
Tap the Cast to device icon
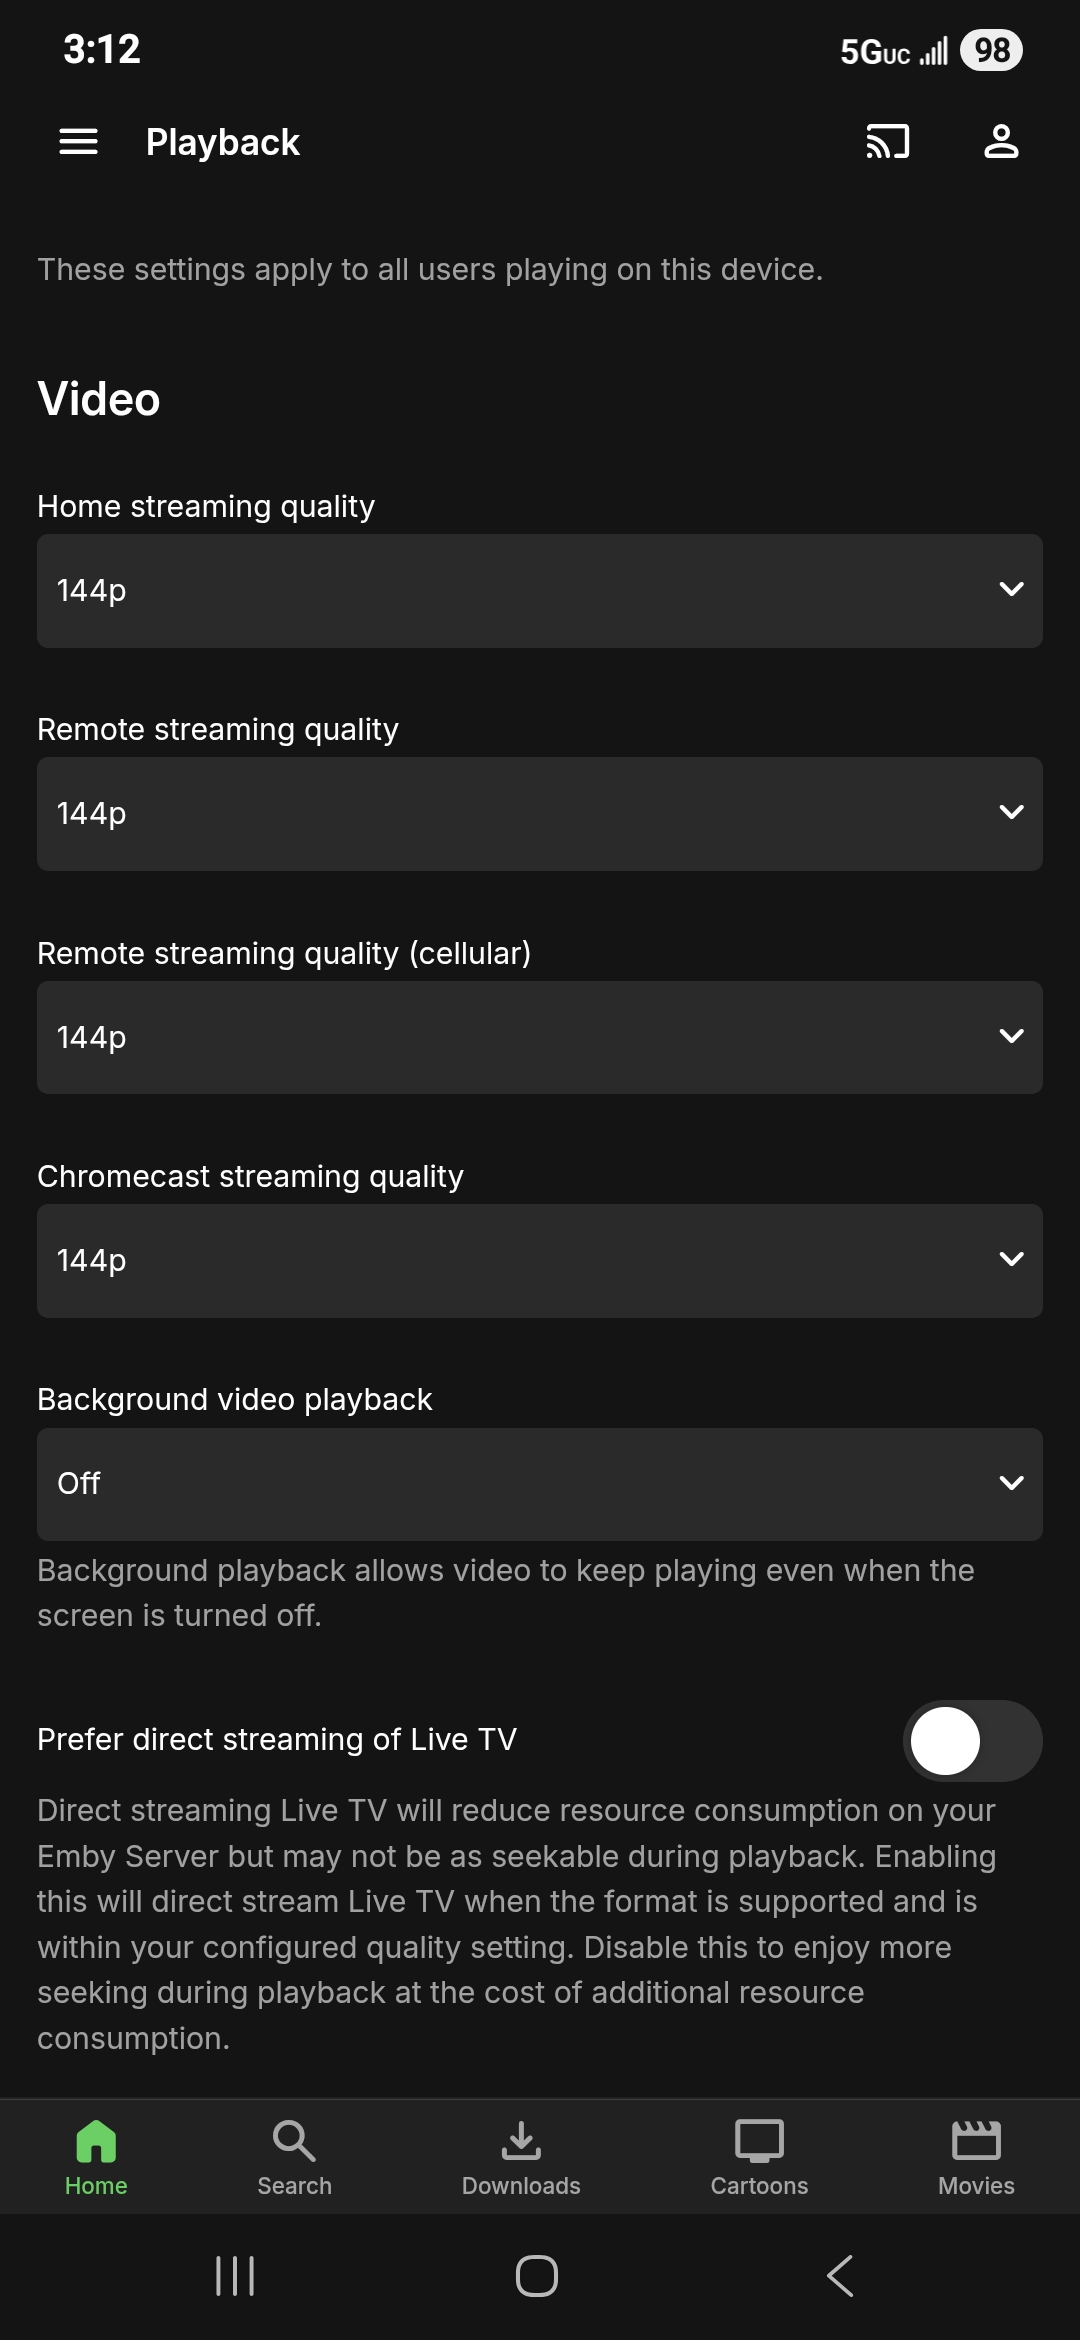887,142
